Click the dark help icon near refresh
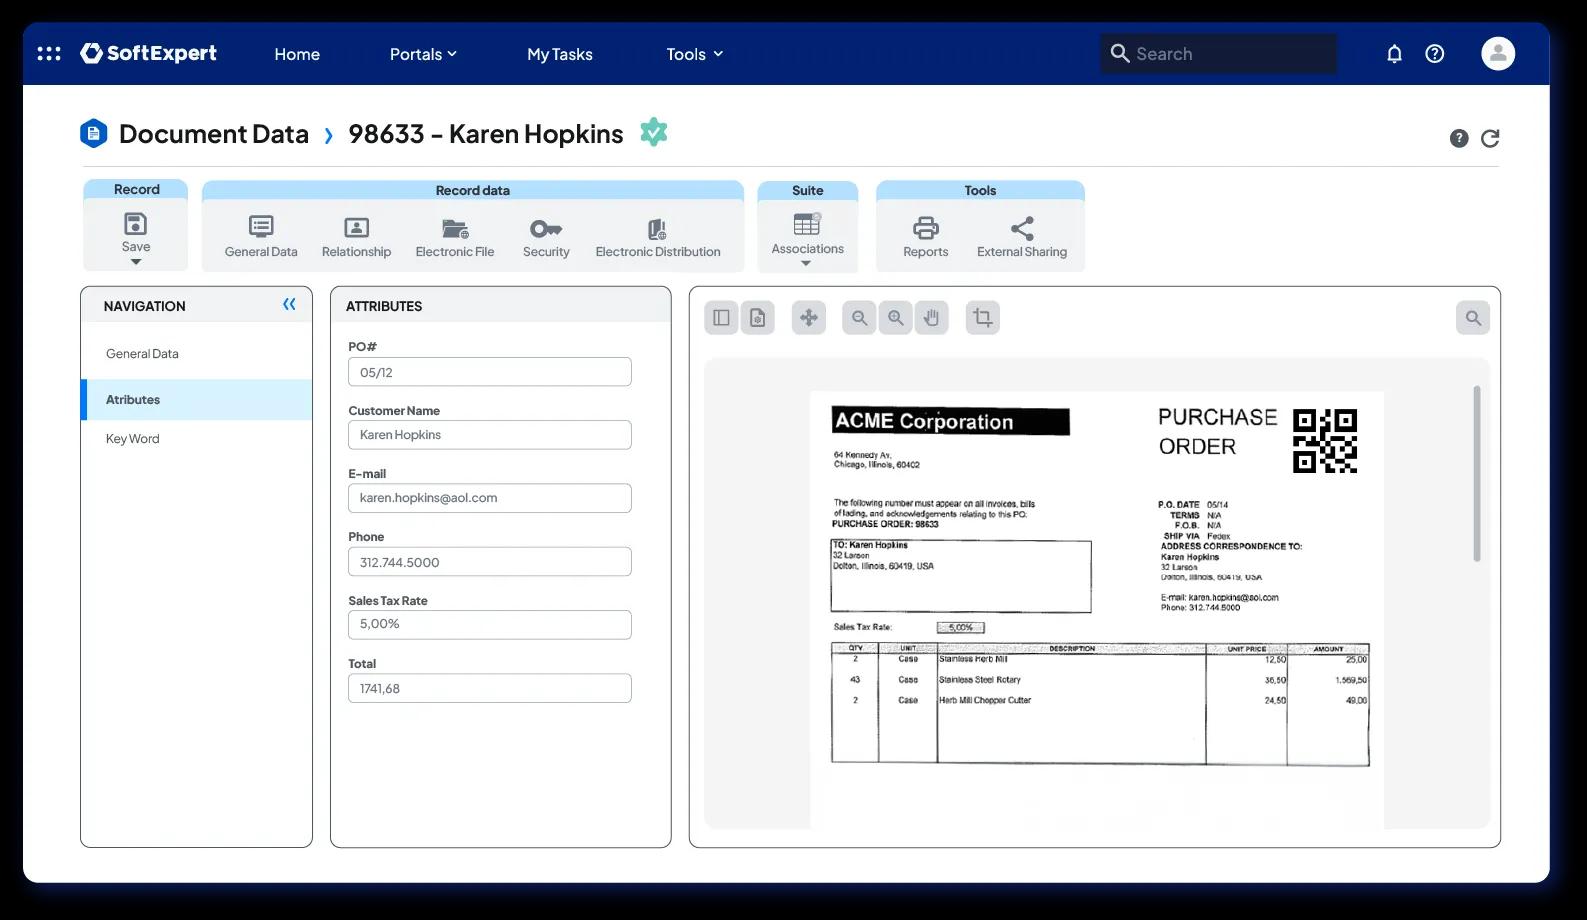The height and width of the screenshot is (920, 1587). coord(1459,138)
